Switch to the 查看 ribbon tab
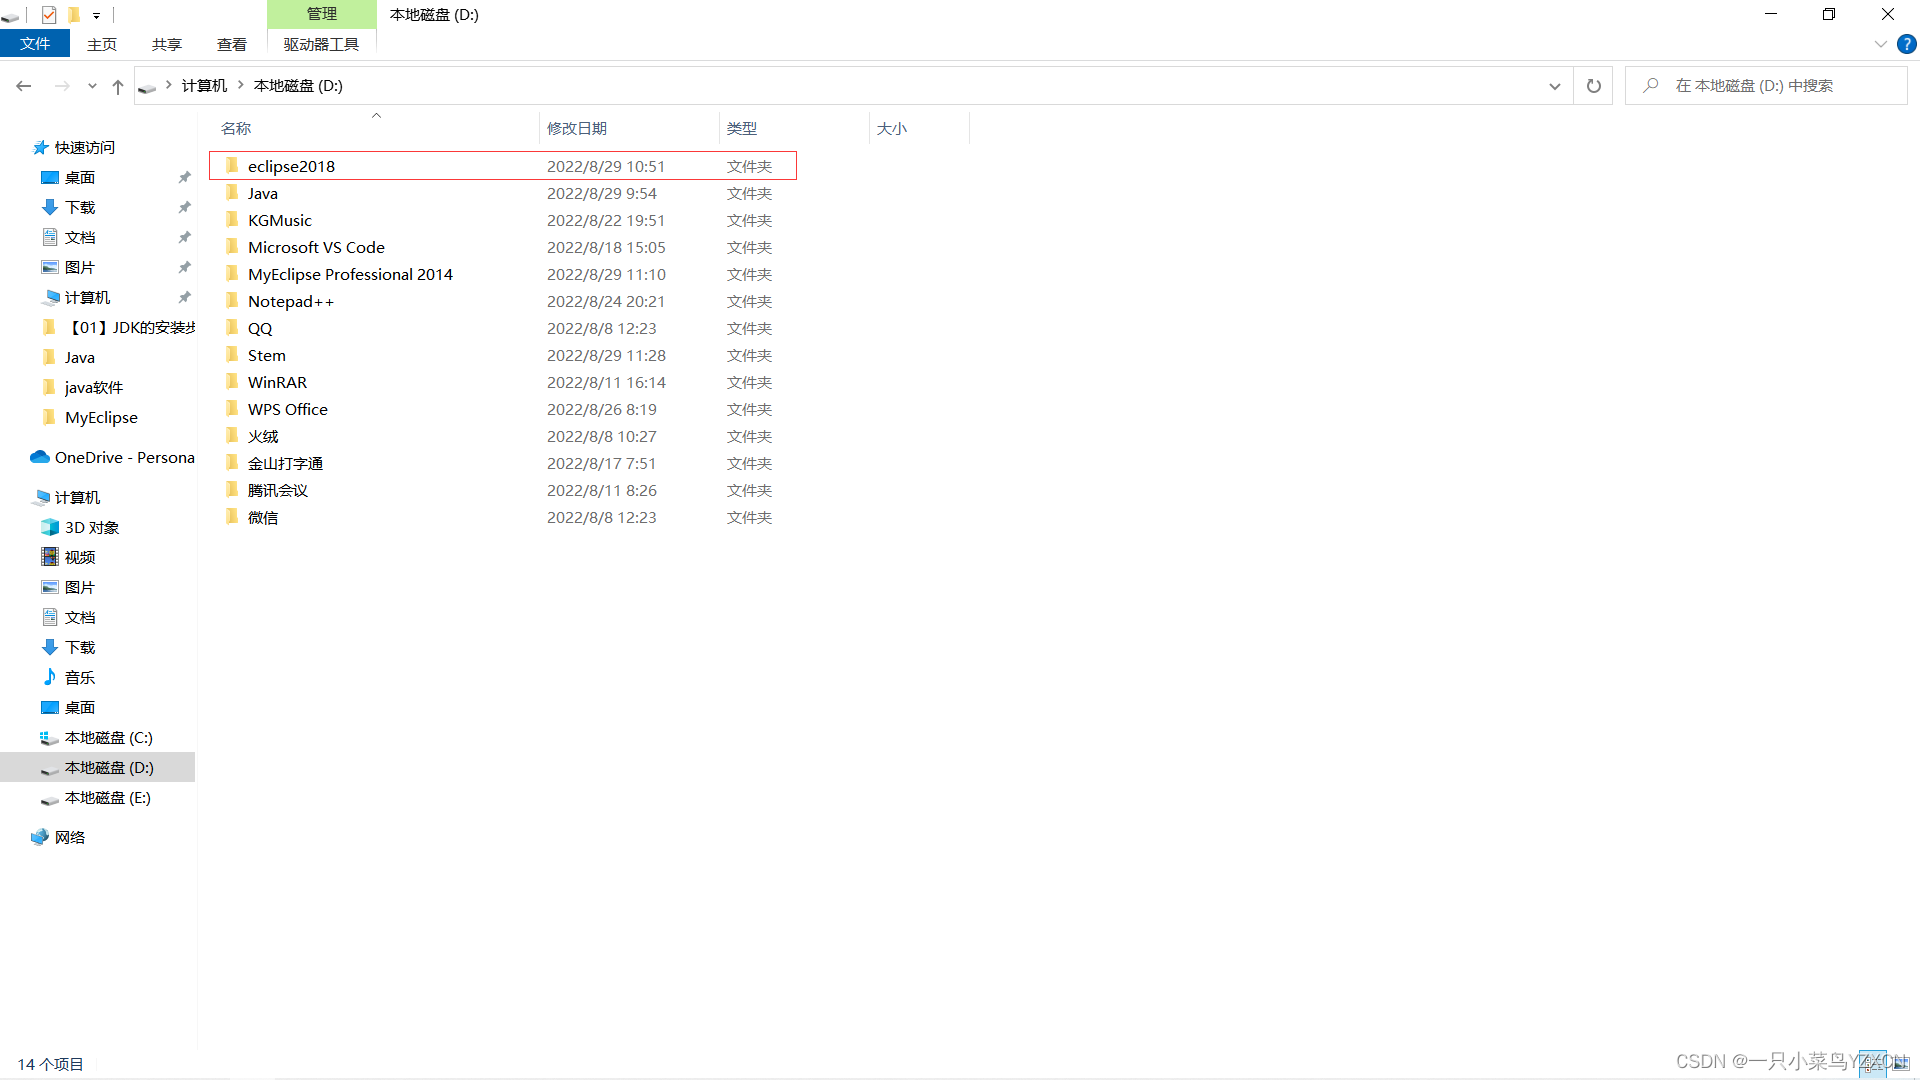The width and height of the screenshot is (1920, 1080). (231, 44)
